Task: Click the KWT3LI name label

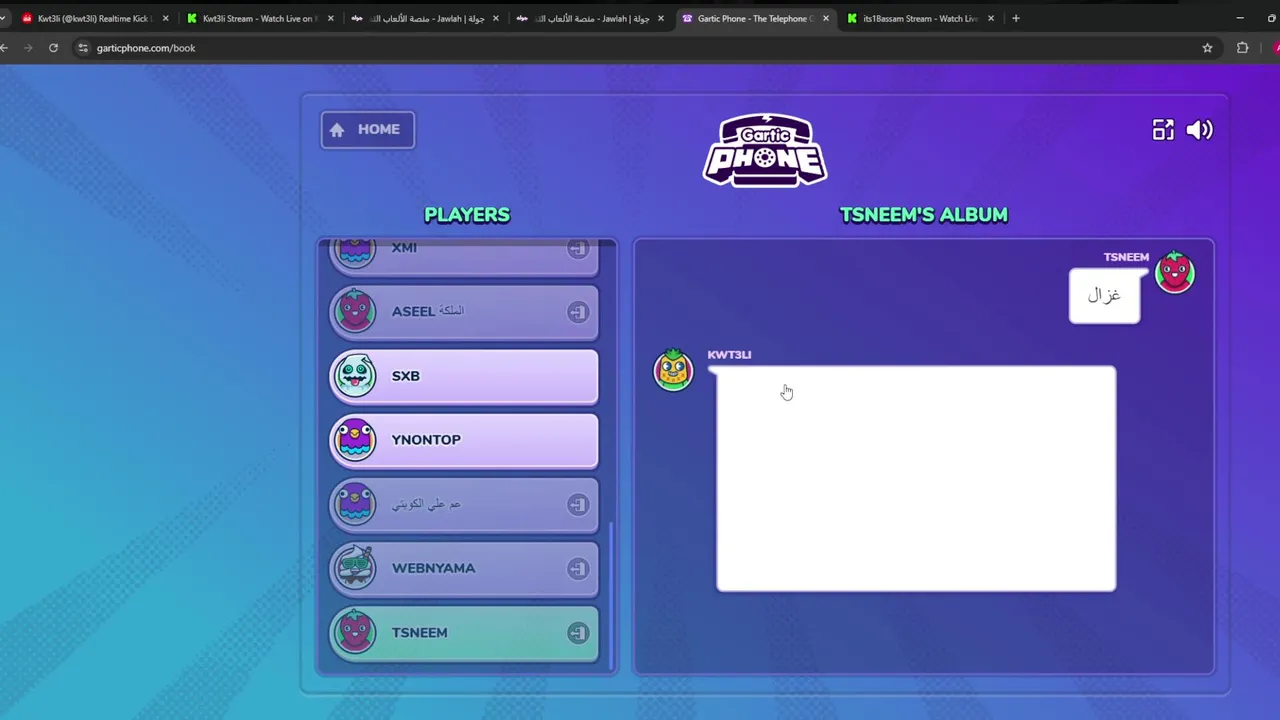Action: (729, 355)
